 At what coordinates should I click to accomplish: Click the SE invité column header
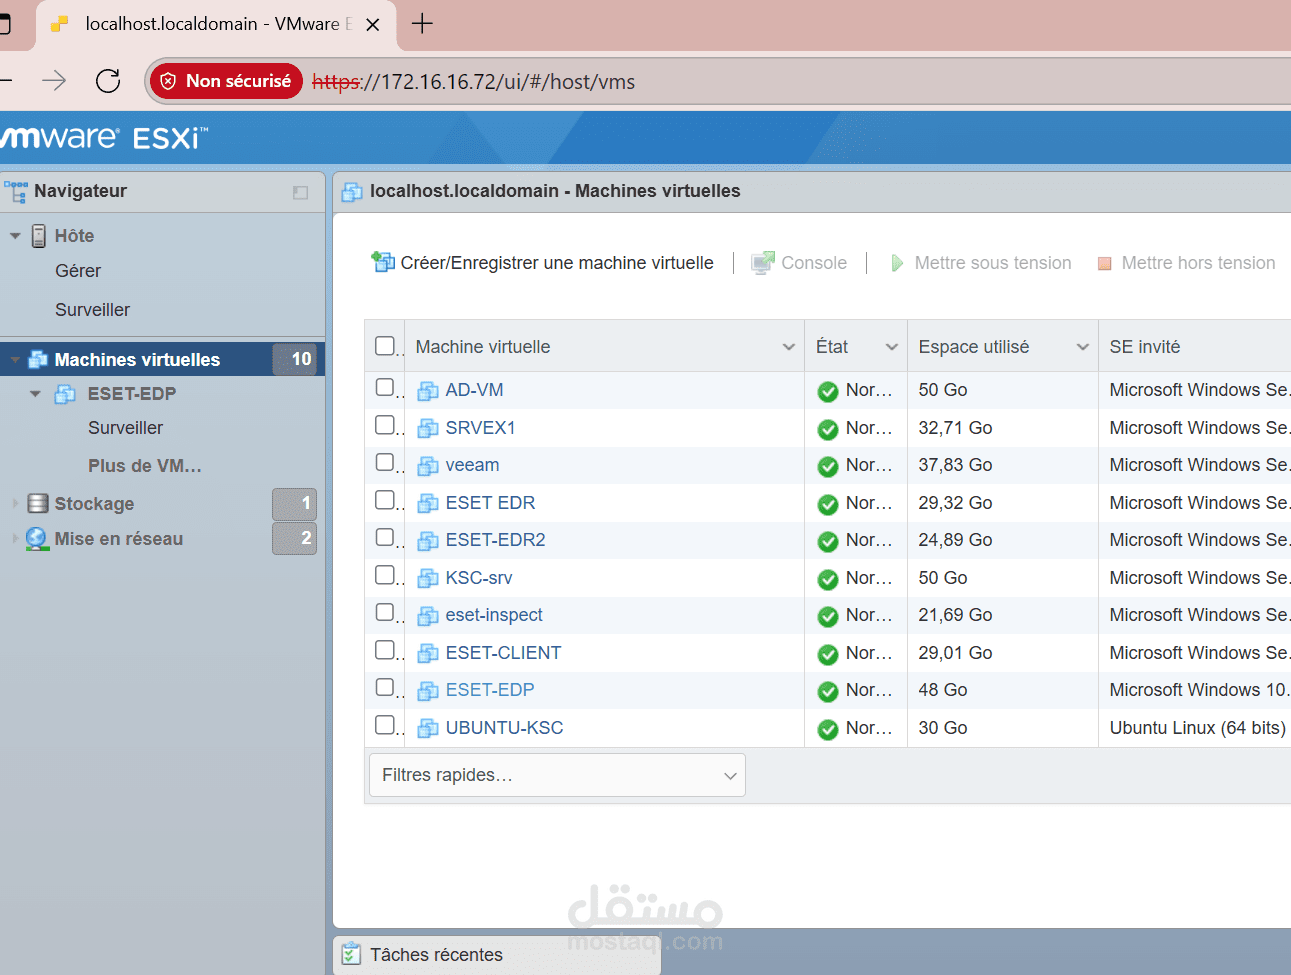(x=1145, y=347)
